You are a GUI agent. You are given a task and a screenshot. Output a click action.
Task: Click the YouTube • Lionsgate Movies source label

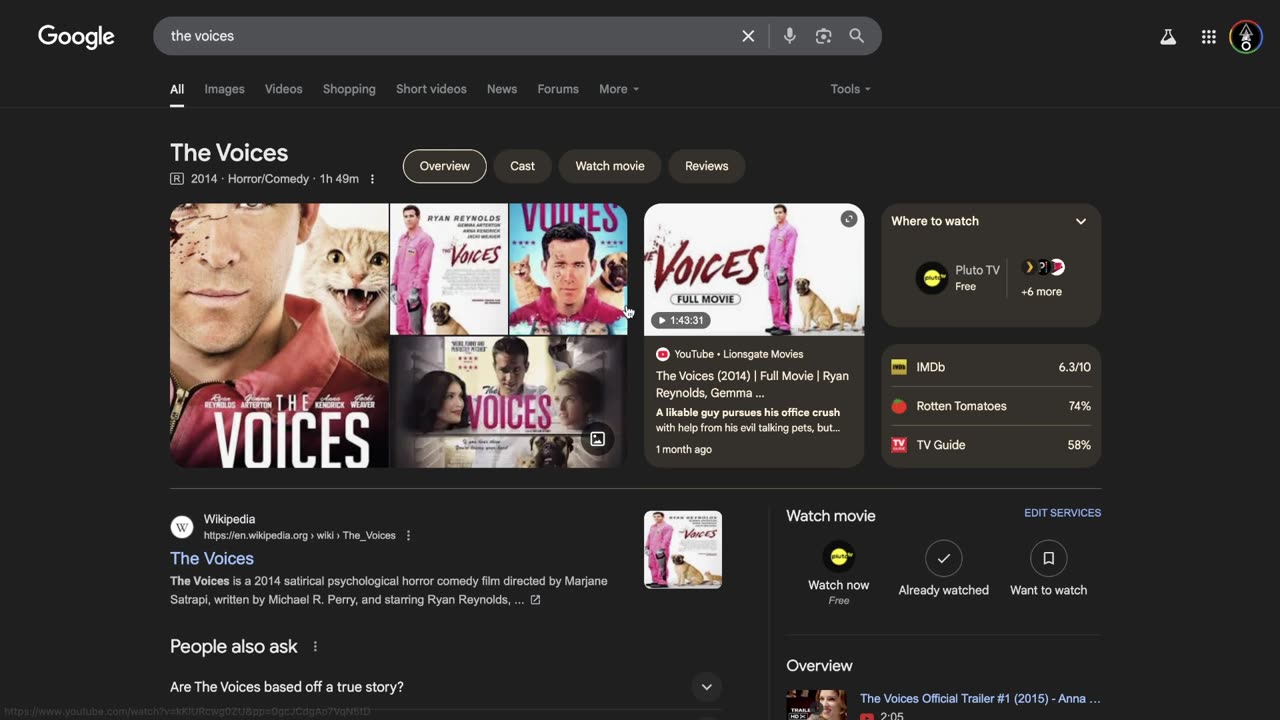point(738,354)
